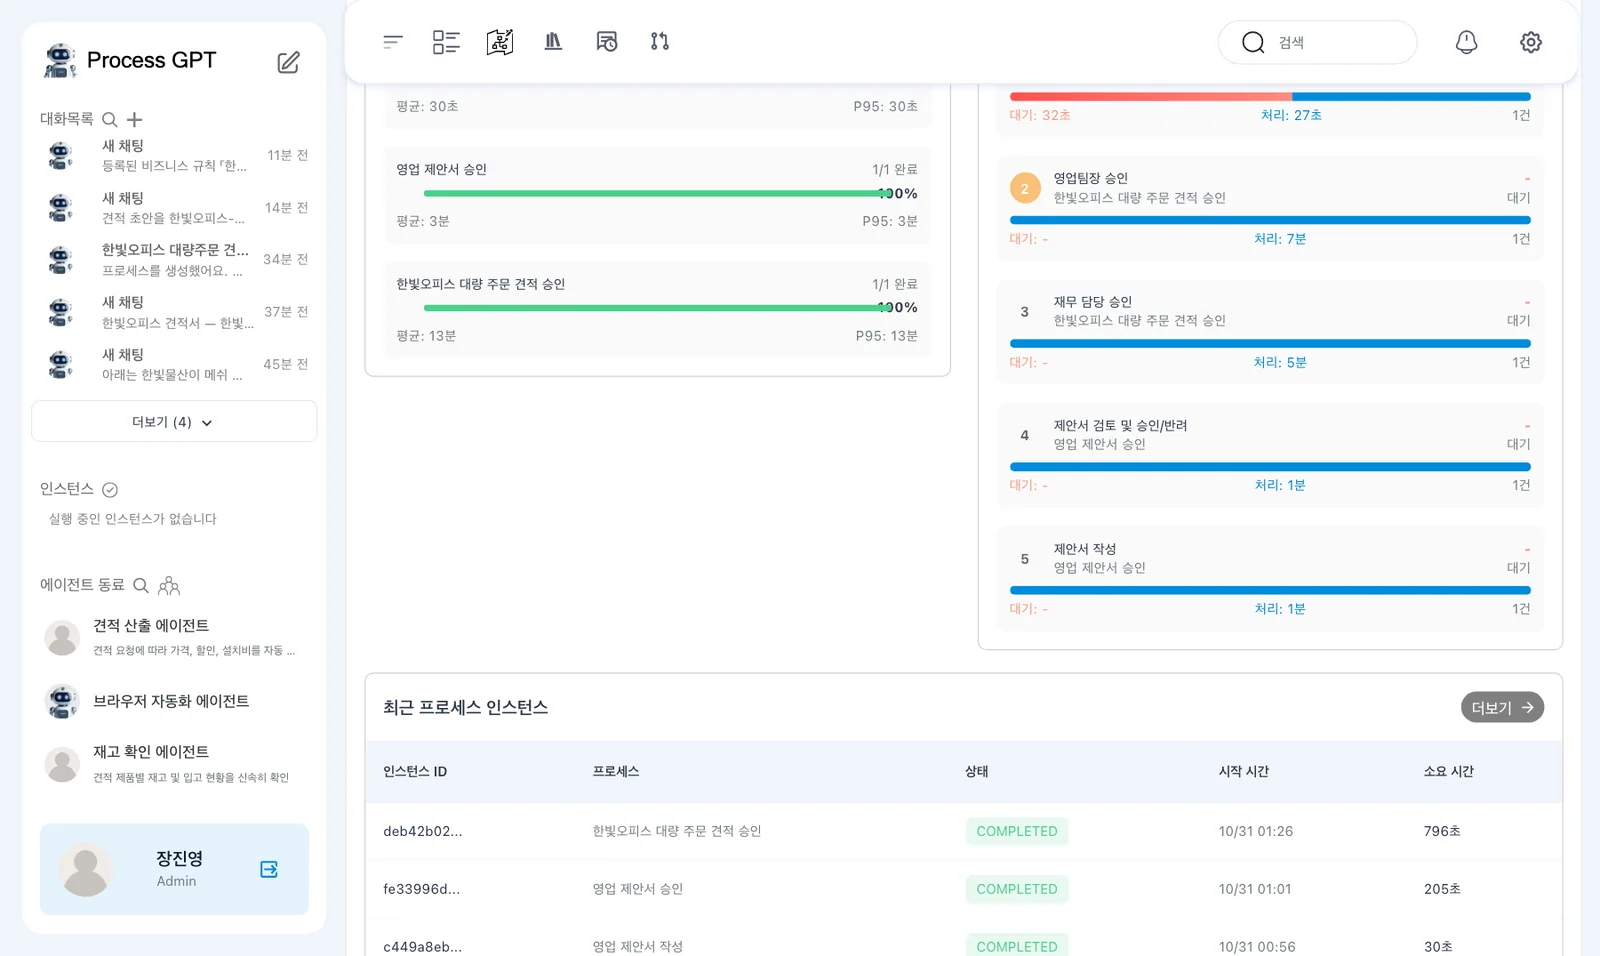Select the 재고 확인 에이전트

click(174, 764)
